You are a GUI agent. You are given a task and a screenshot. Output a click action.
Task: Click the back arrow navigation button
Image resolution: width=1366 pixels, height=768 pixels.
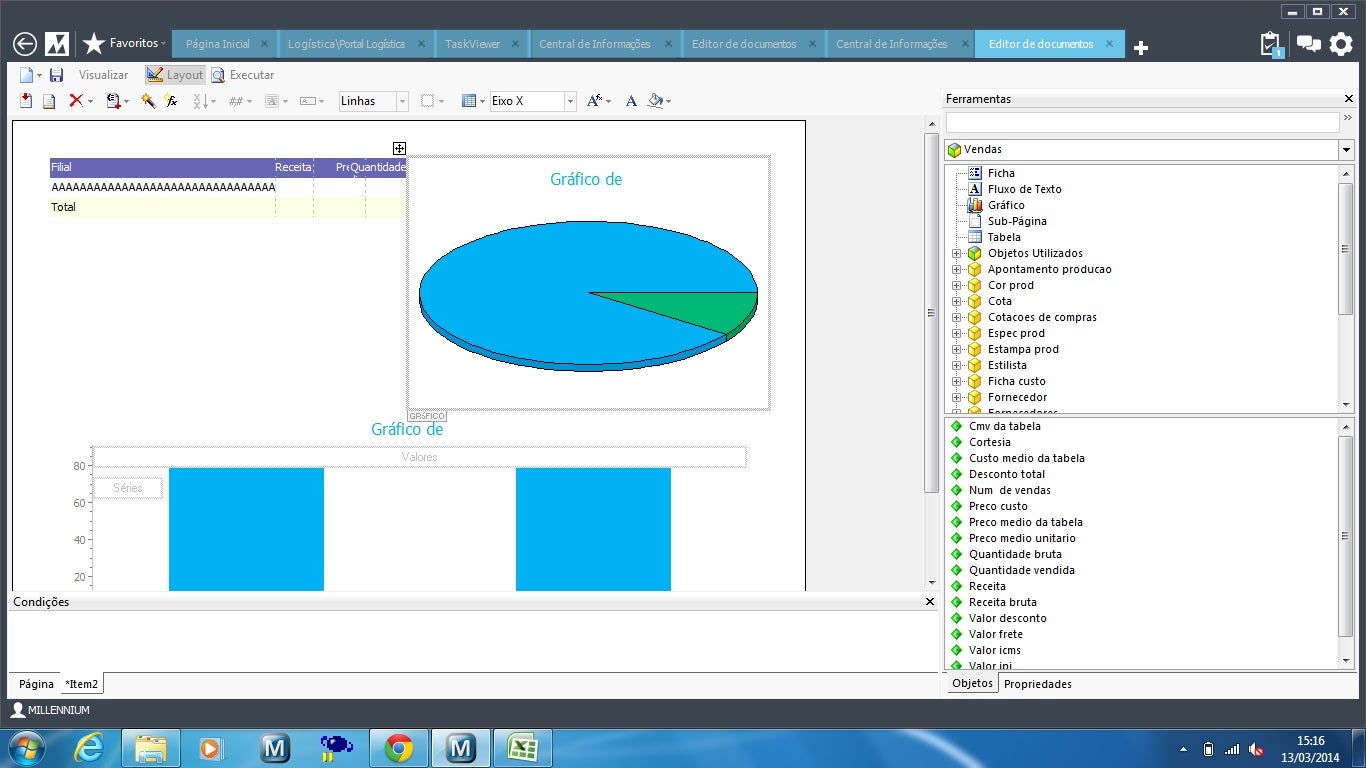(25, 44)
